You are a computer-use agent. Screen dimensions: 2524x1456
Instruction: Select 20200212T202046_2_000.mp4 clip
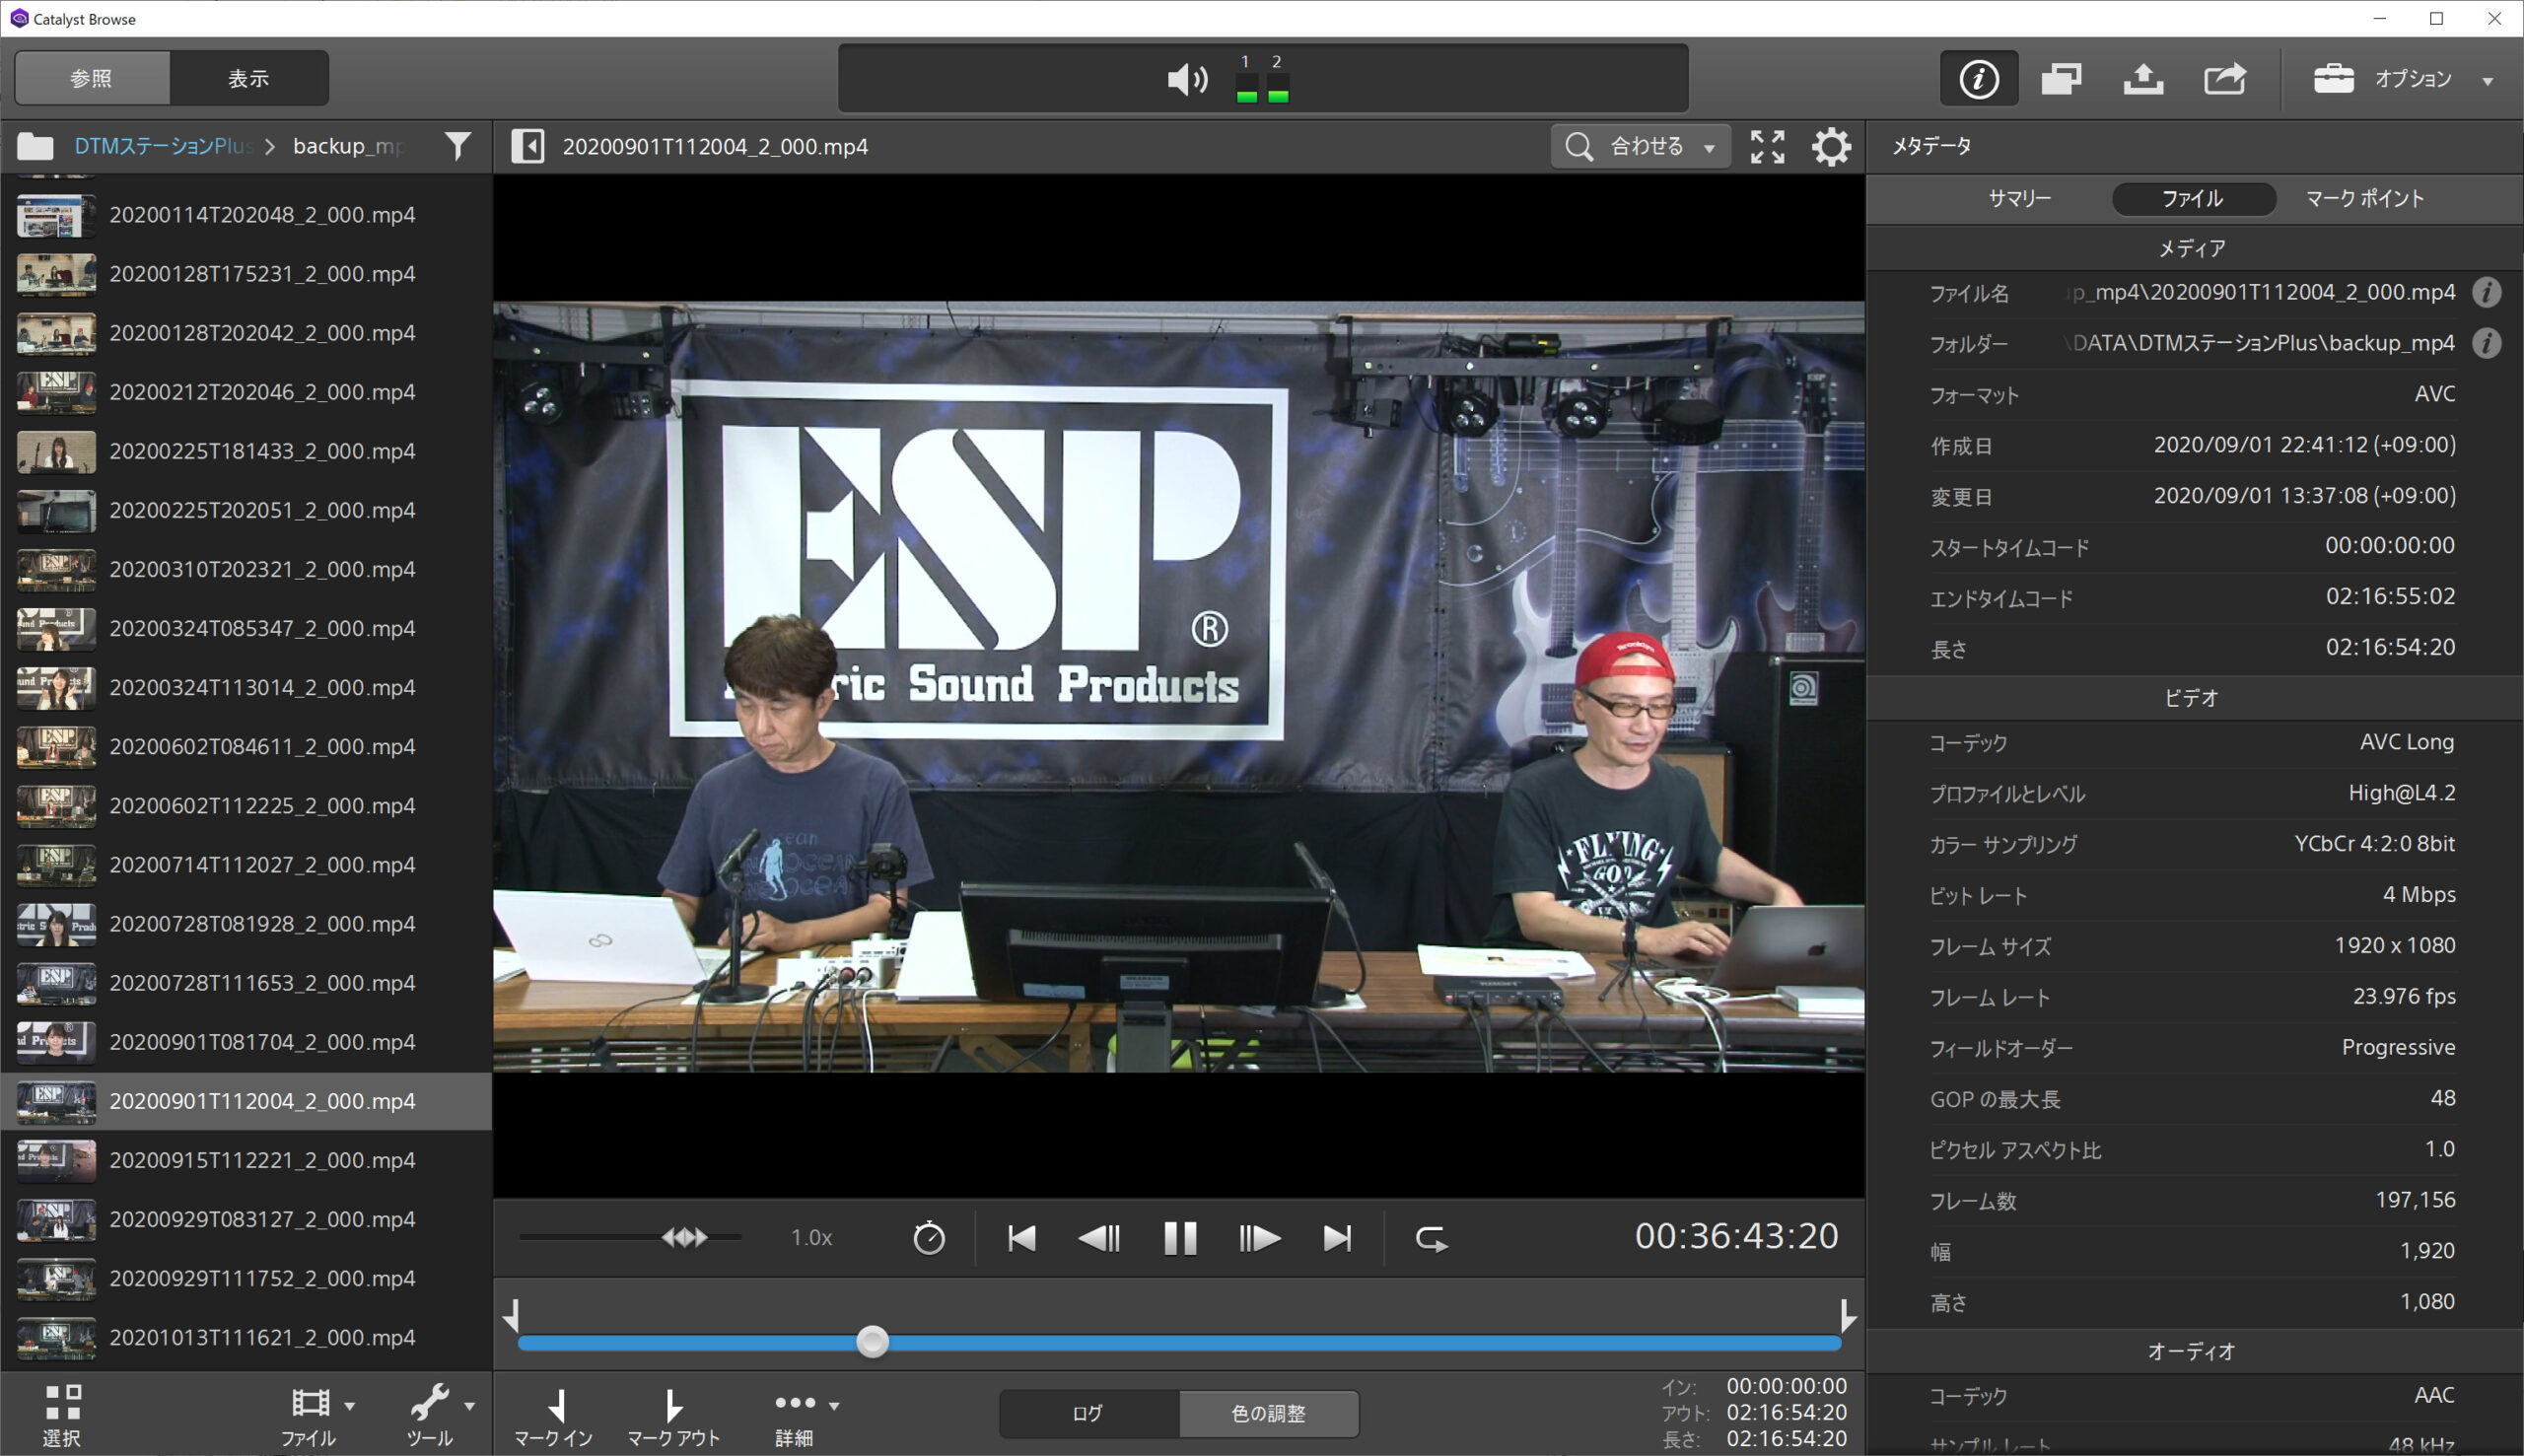tap(246, 392)
